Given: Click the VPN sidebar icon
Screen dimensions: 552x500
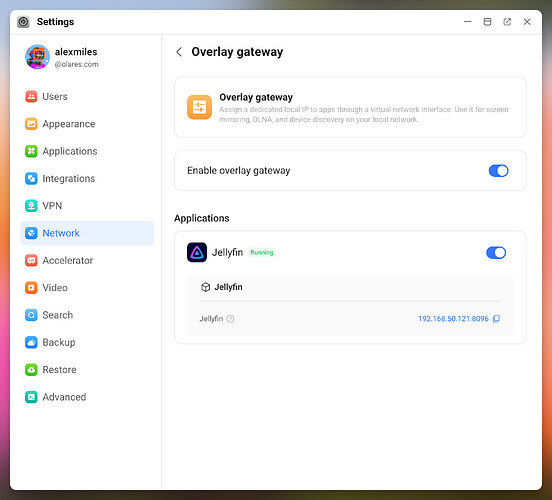Looking at the screenshot, I should tap(31, 206).
